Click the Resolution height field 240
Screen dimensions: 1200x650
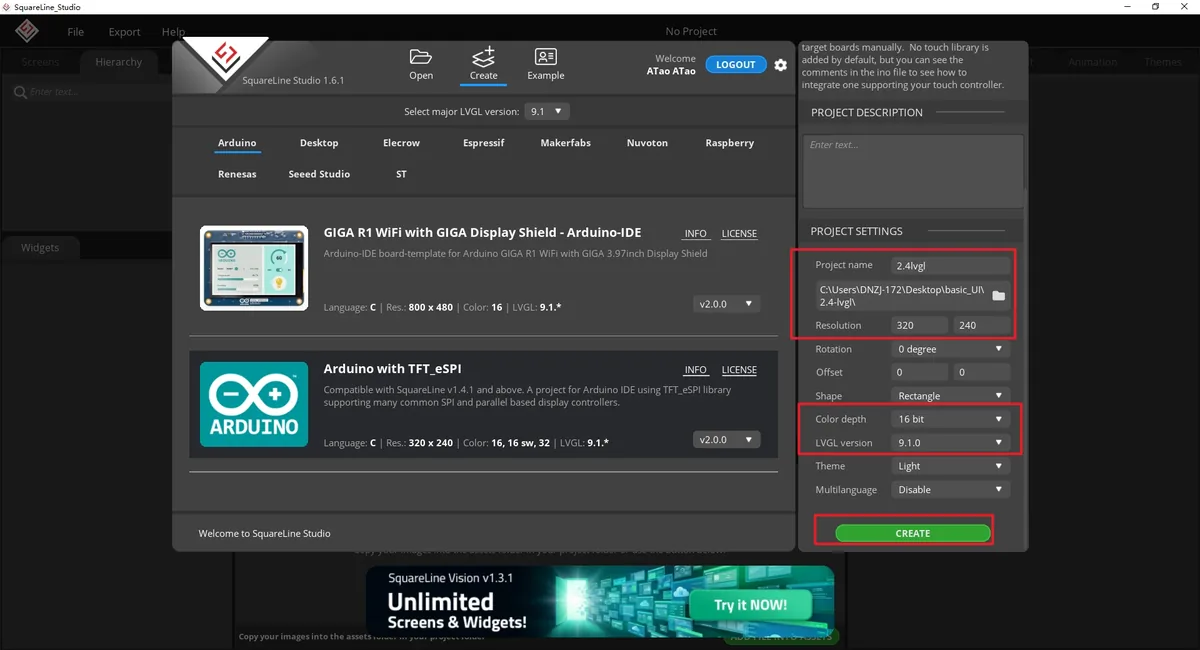tap(981, 325)
